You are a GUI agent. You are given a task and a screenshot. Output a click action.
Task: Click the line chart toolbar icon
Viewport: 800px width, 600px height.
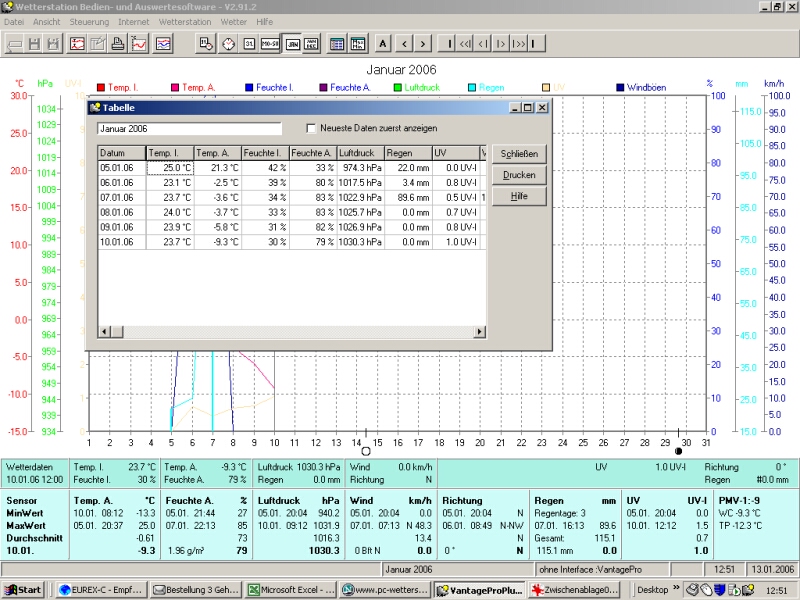click(x=140, y=43)
